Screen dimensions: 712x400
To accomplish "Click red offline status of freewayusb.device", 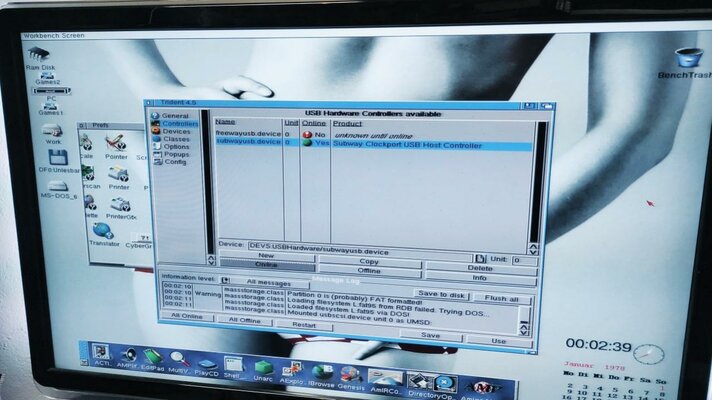I will (308, 134).
